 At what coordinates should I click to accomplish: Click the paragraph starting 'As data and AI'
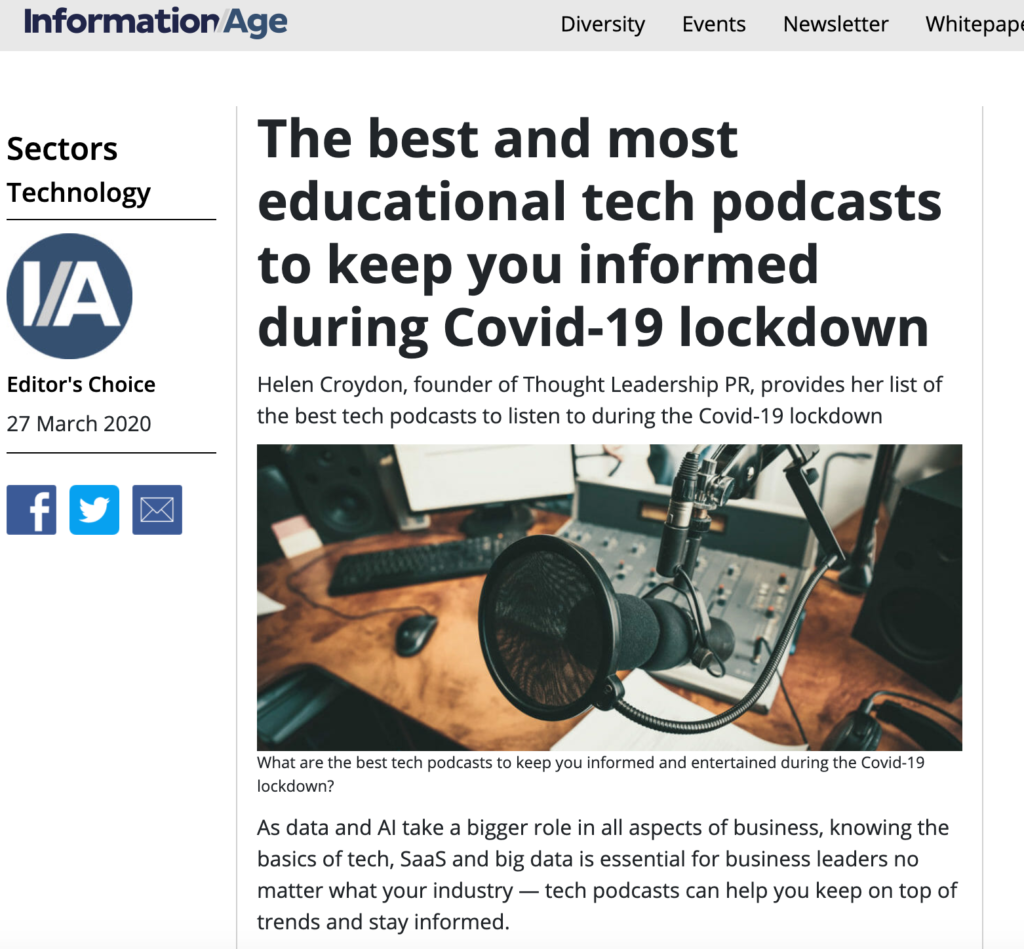[607, 875]
